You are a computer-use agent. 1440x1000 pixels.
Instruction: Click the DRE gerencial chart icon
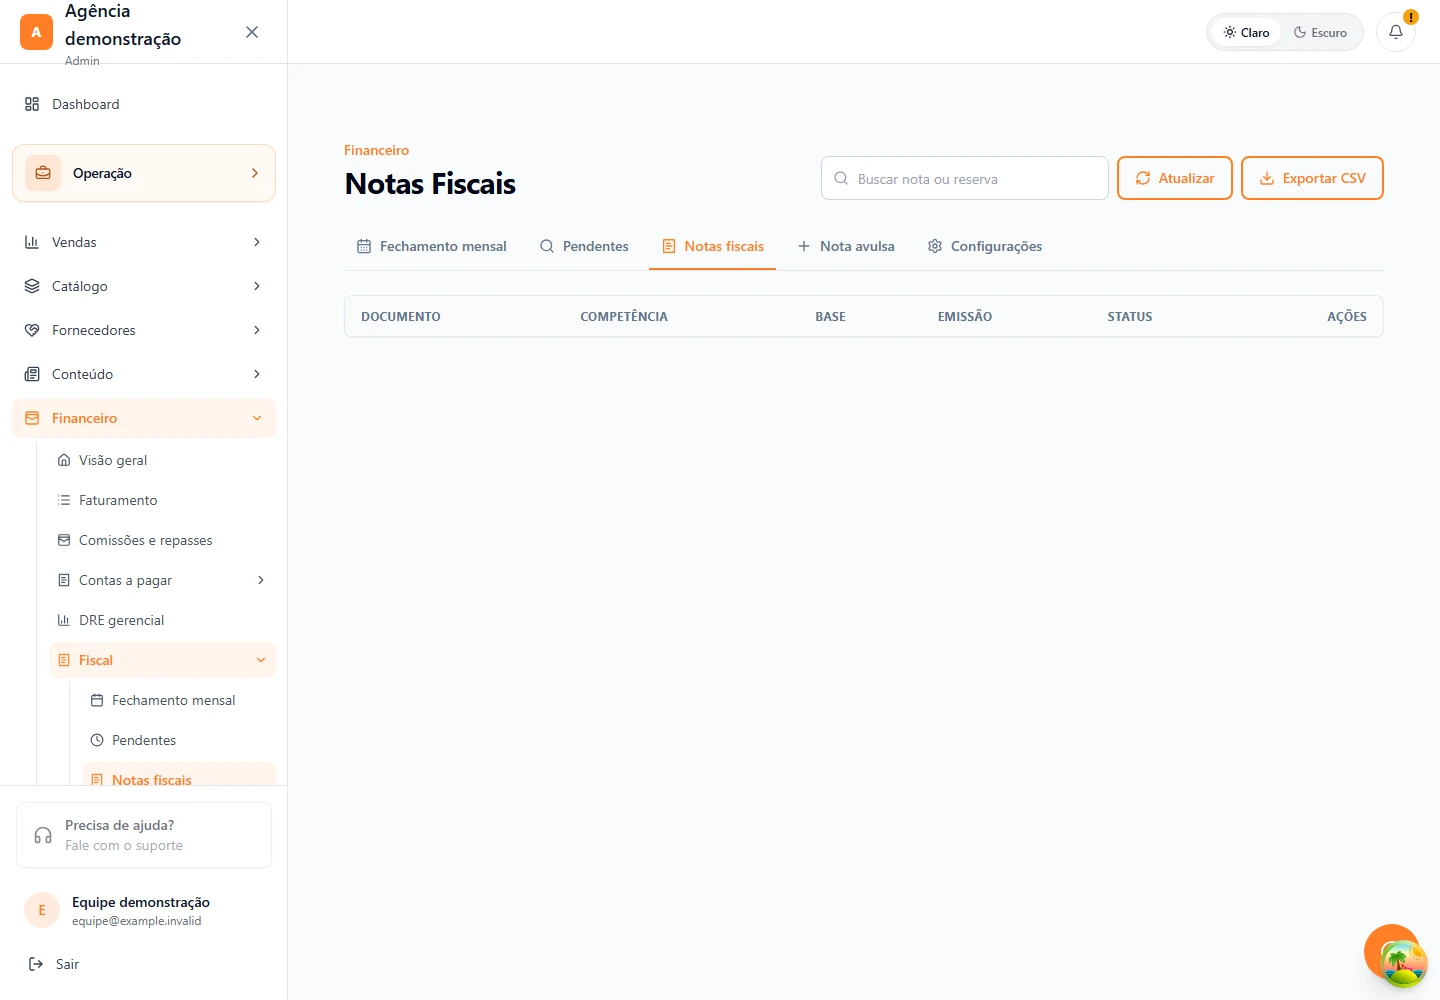pyautogui.click(x=64, y=620)
